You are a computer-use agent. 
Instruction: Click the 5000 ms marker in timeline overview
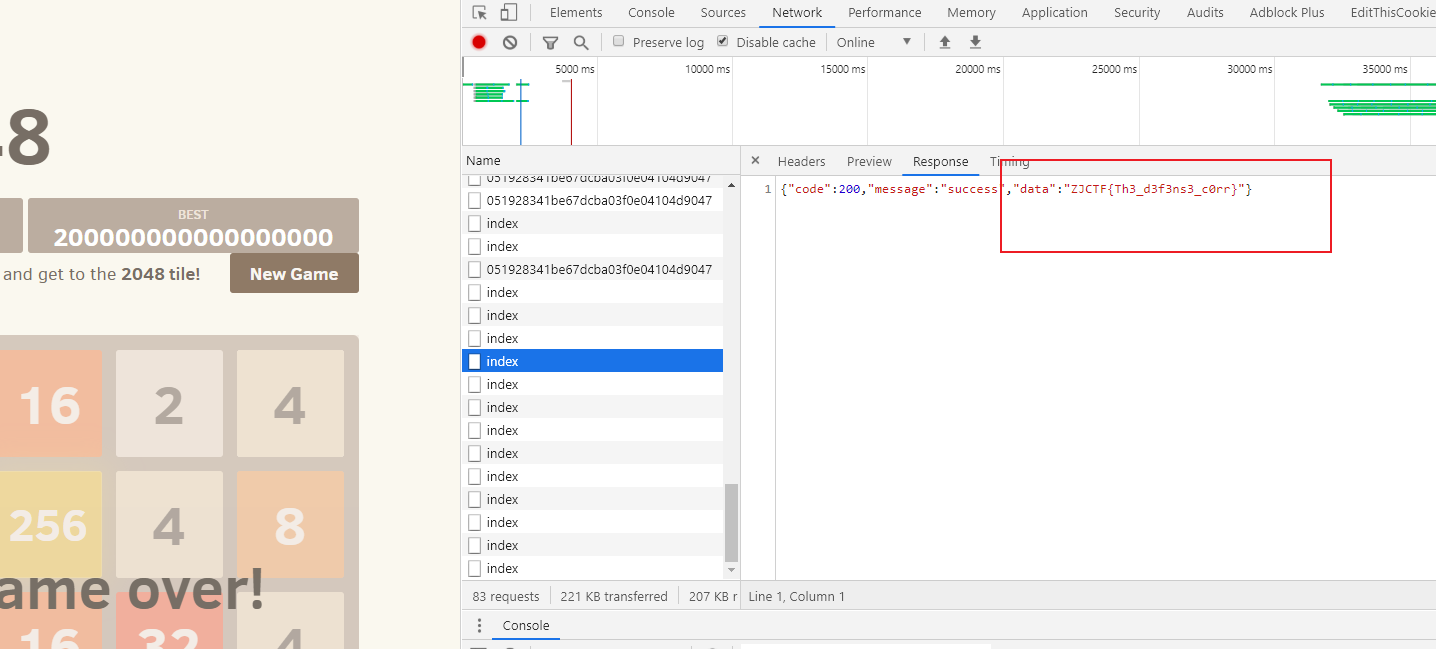pyautogui.click(x=575, y=69)
